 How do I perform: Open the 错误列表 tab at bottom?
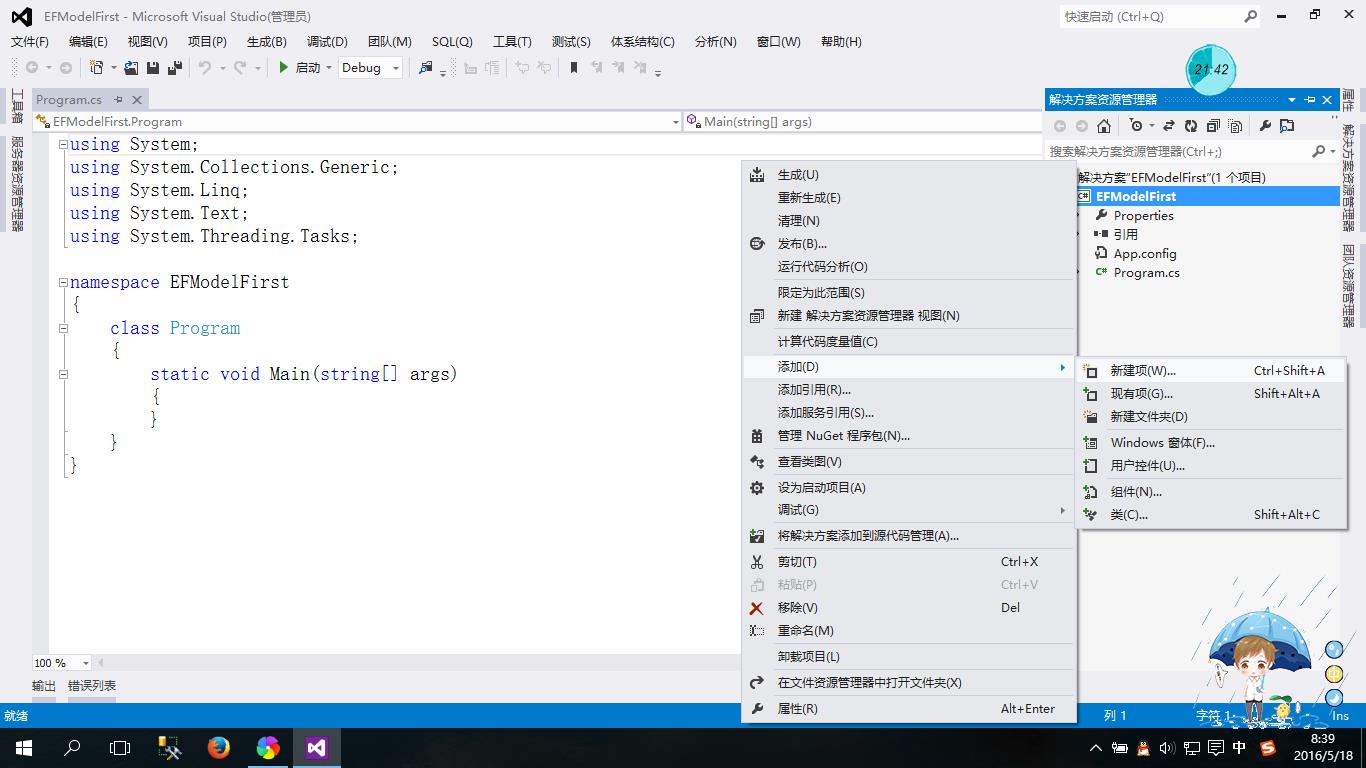(92, 686)
